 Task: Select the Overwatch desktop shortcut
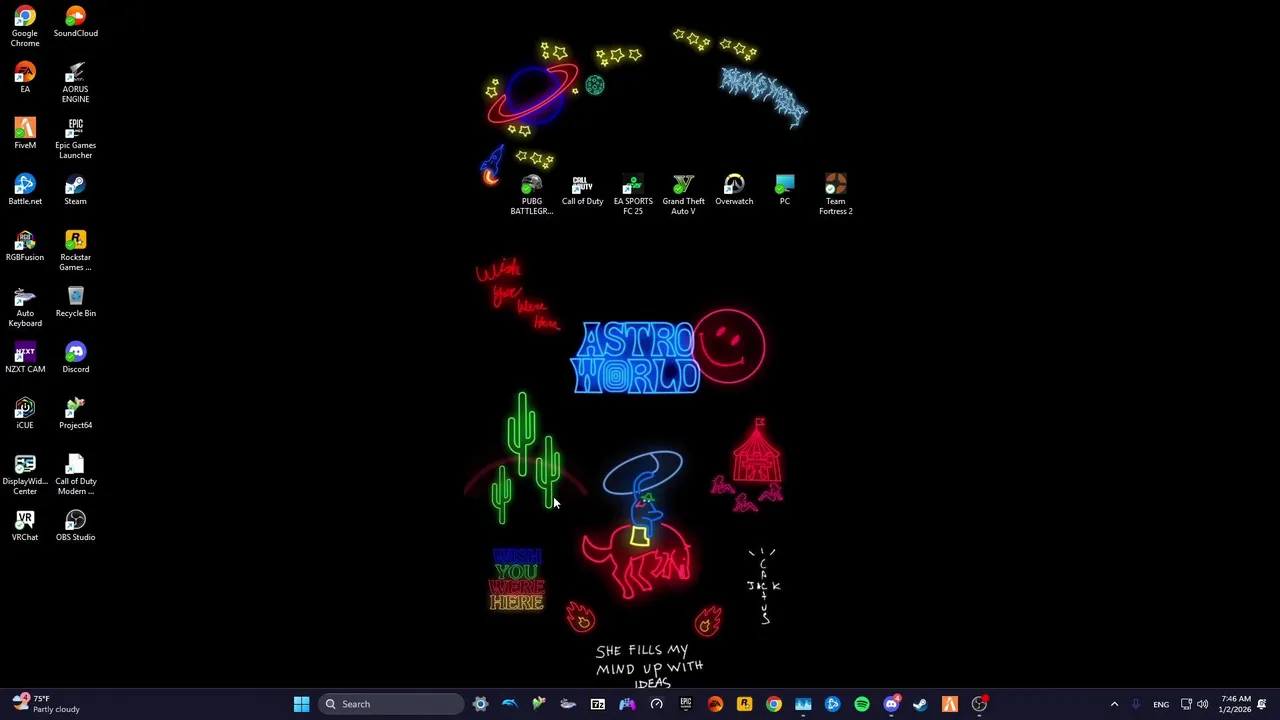tap(734, 190)
